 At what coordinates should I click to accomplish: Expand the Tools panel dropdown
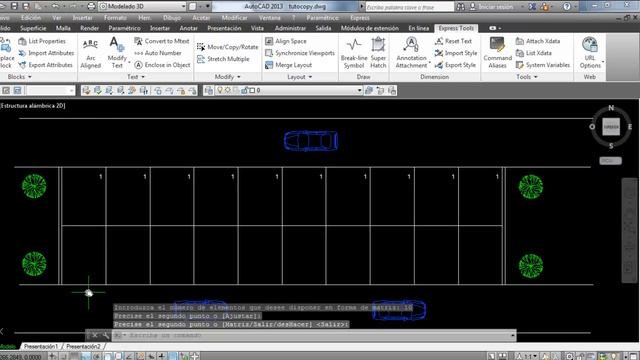[x=527, y=77]
